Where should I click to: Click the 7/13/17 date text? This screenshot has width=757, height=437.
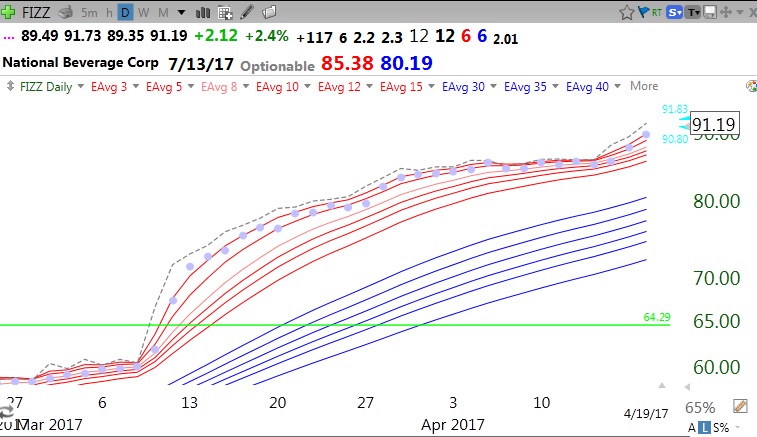[x=201, y=64]
